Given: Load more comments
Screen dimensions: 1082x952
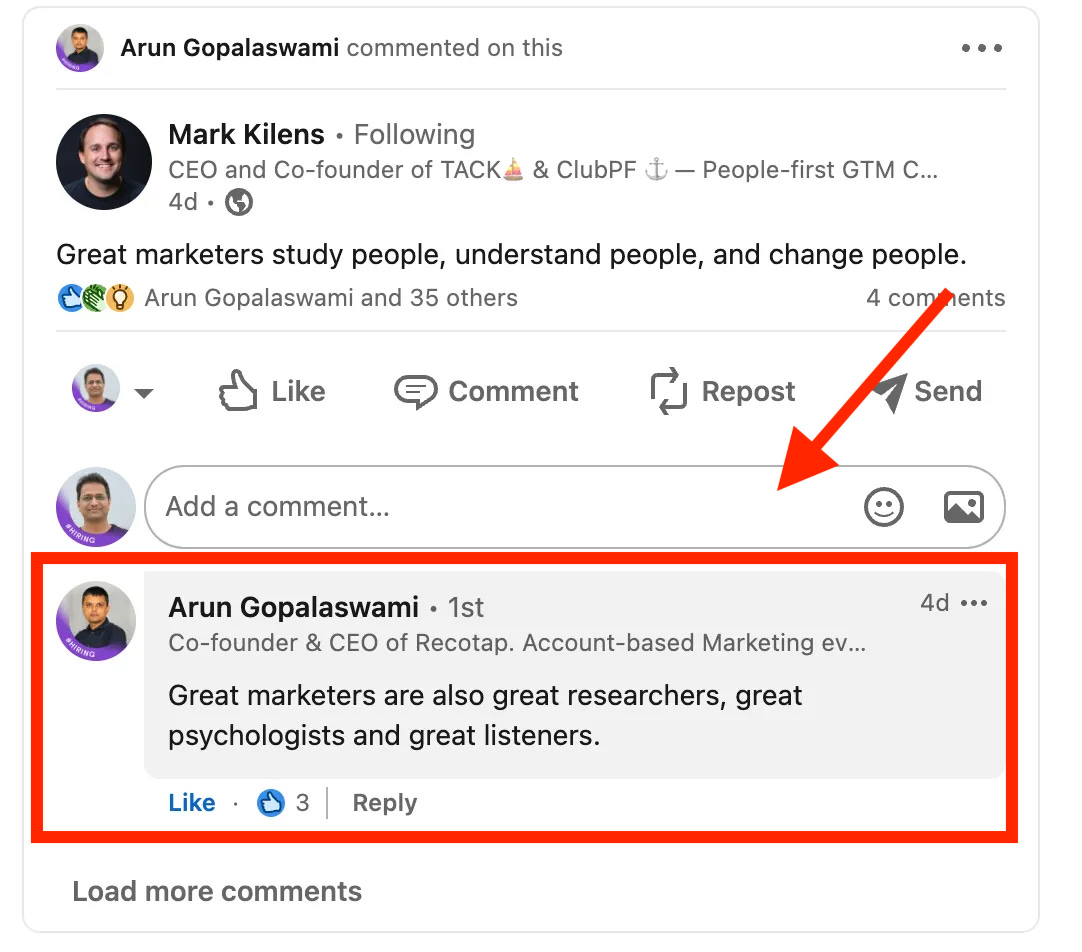Looking at the screenshot, I should pyautogui.click(x=217, y=891).
